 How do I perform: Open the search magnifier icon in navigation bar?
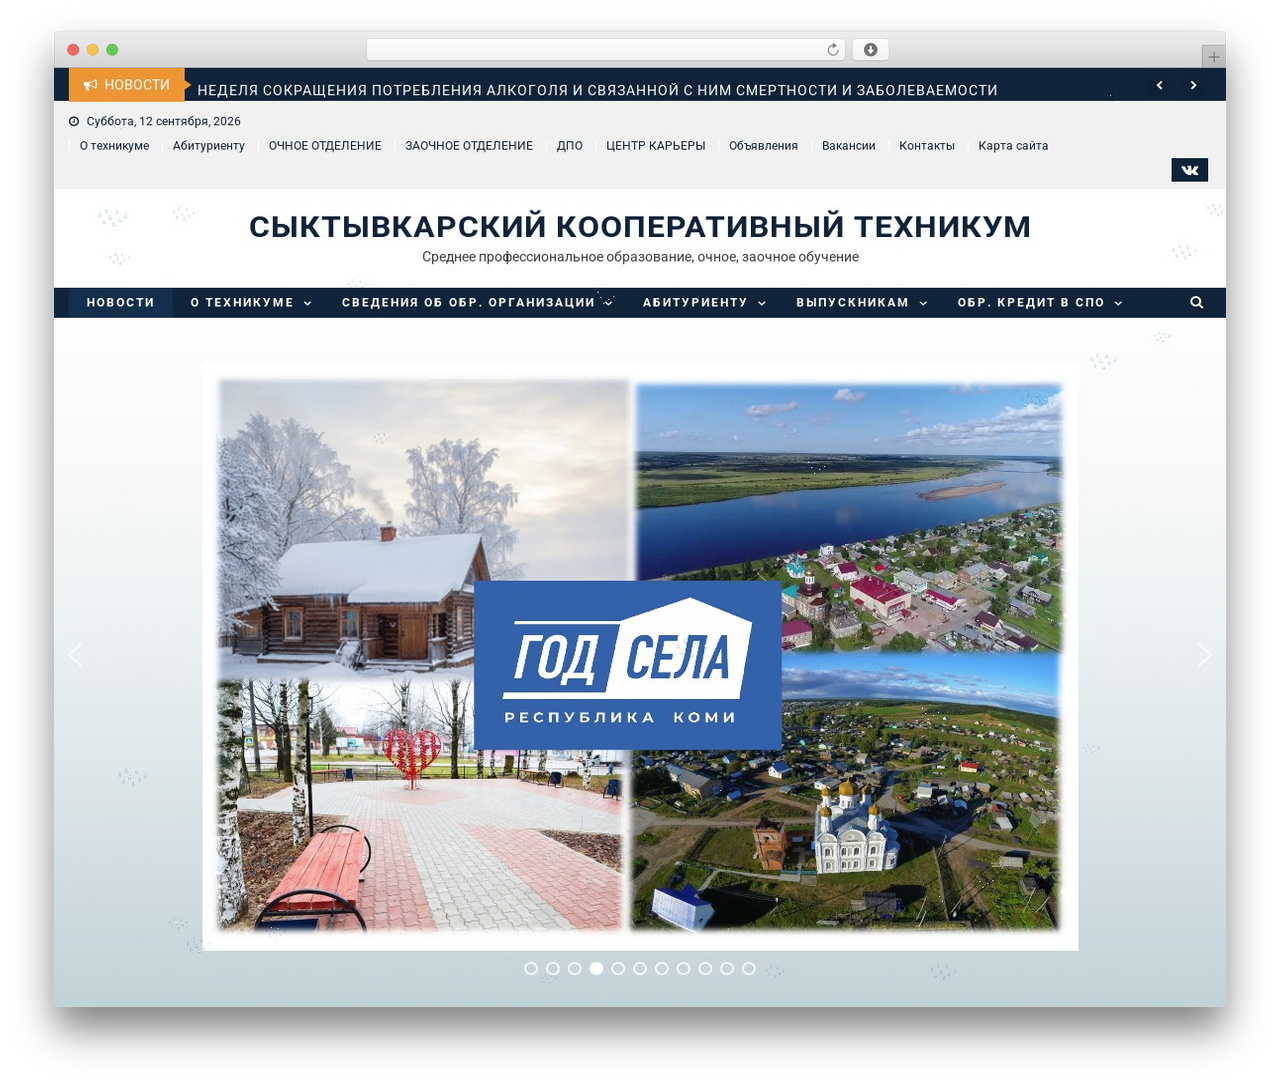1196,302
